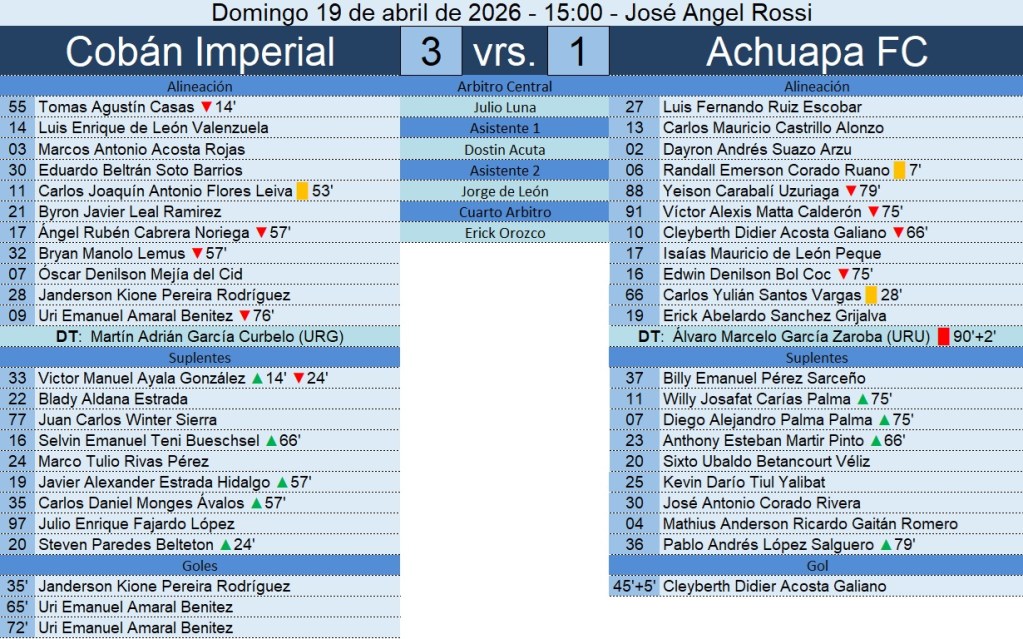Click red arrow beside Cleyberth Didier Acosta Galiano
The height and width of the screenshot is (639, 1023).
coord(898,233)
